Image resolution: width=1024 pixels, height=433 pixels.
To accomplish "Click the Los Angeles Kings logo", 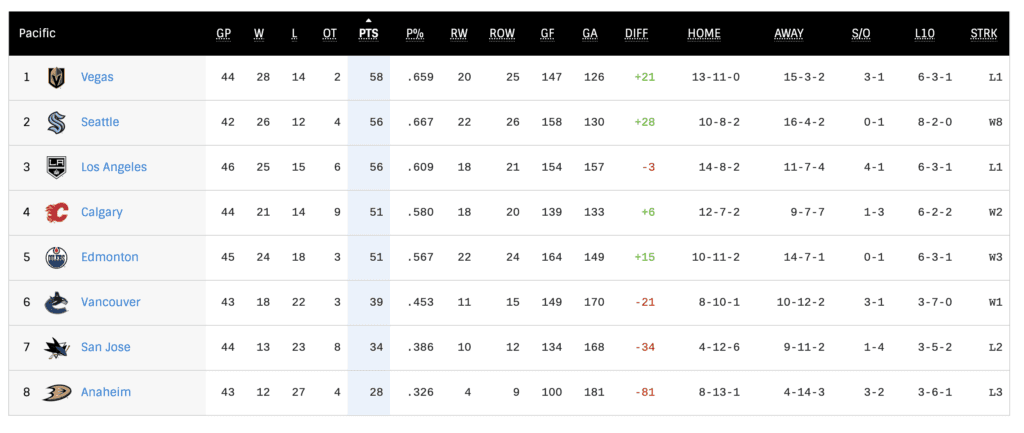I will [x=56, y=167].
